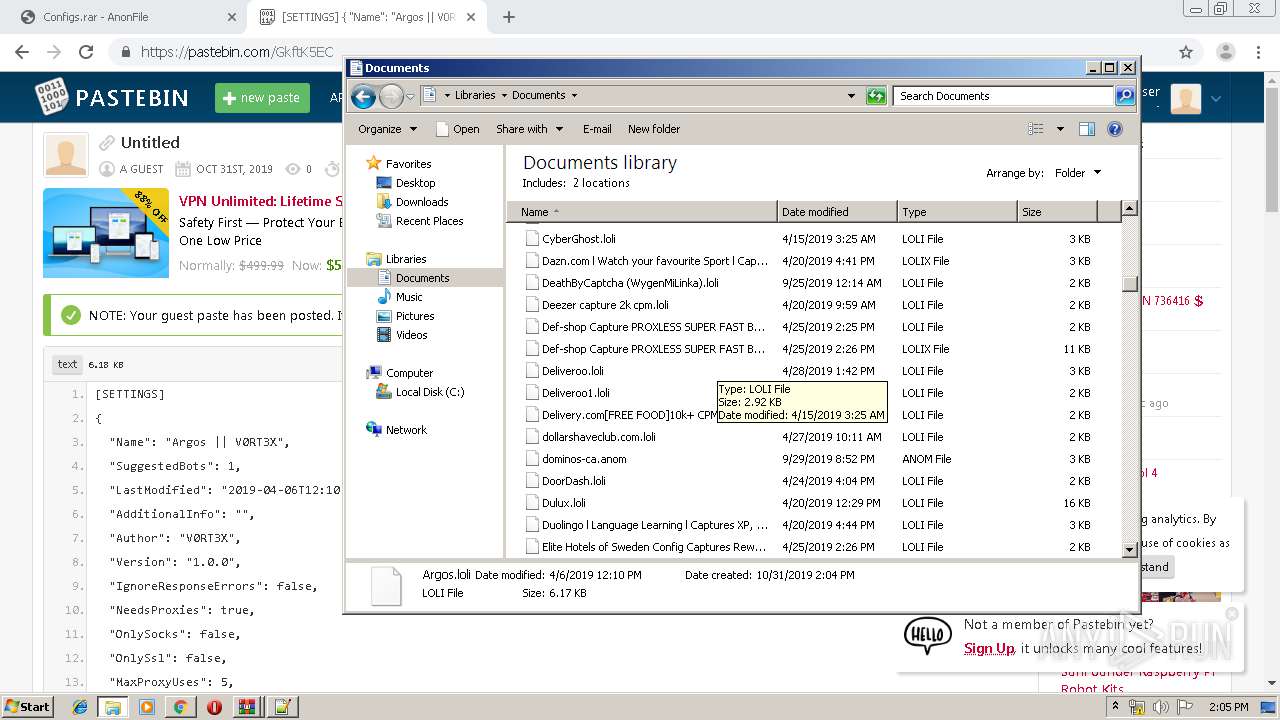Change view icon in Explorer toolbar
This screenshot has height=720, width=1280.
point(1036,129)
